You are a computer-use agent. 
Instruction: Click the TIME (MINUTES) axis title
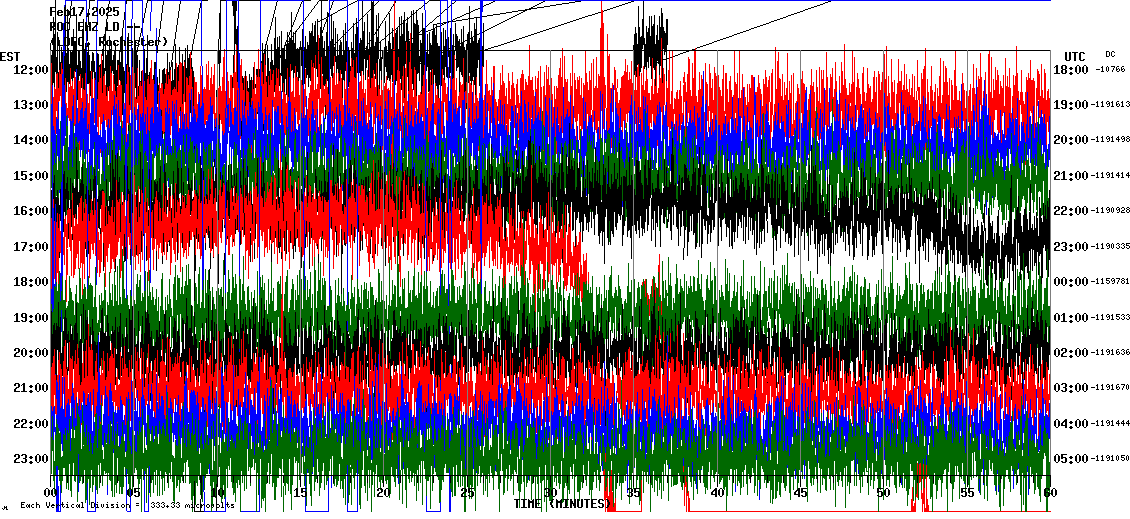pyautogui.click(x=560, y=504)
